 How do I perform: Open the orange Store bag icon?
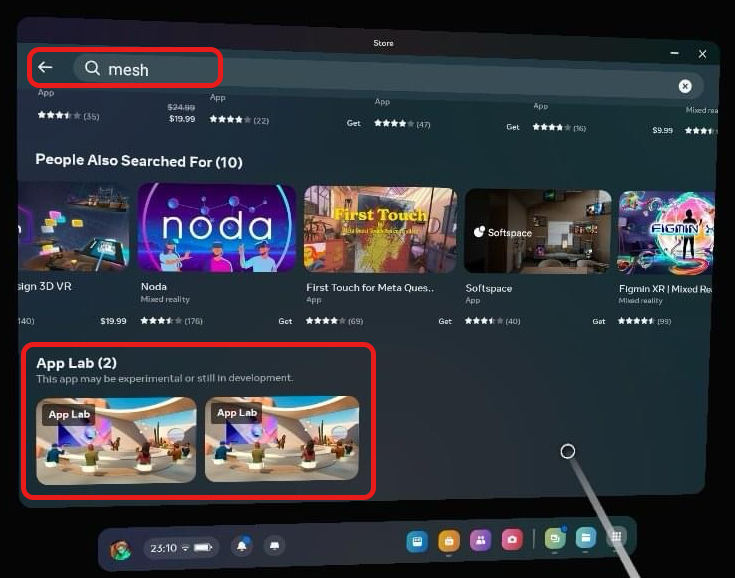tap(449, 541)
